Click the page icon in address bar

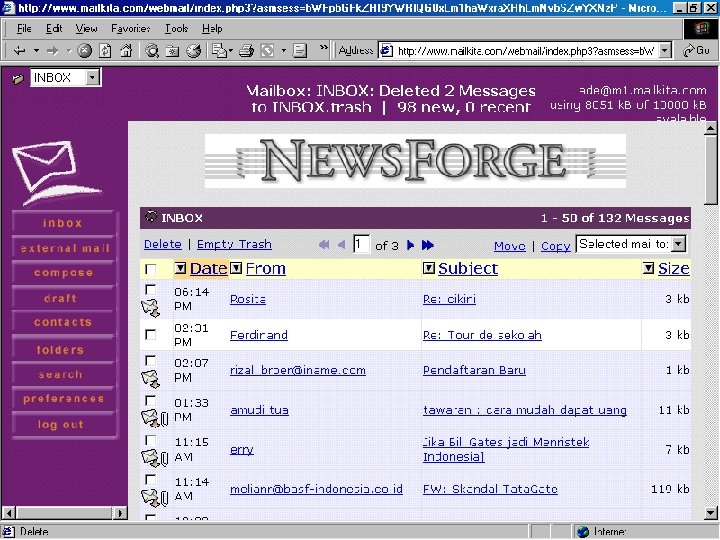pos(387,51)
